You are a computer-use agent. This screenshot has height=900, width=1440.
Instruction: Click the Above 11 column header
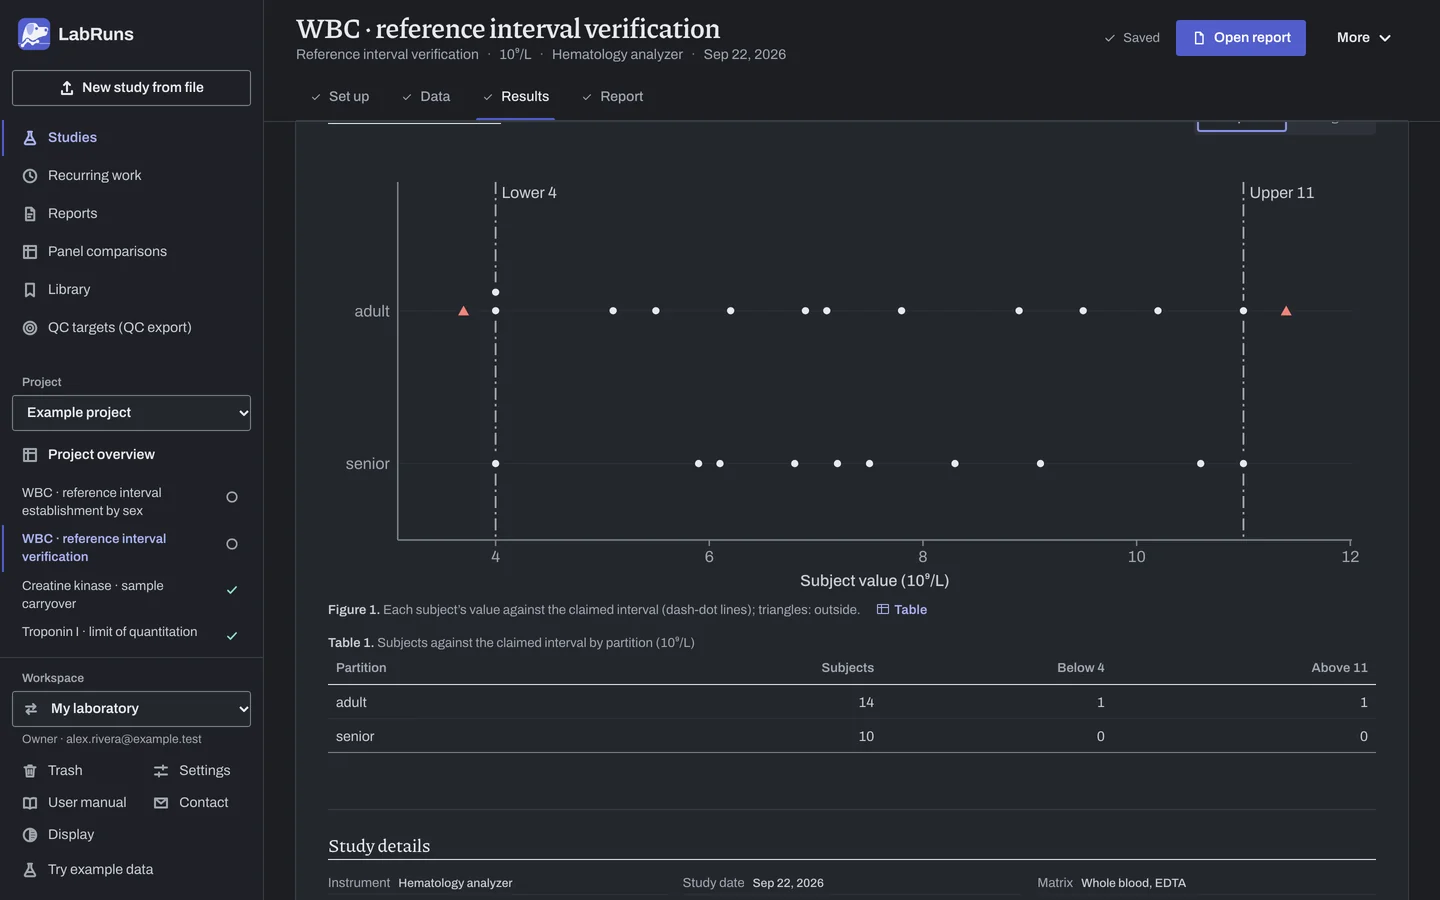[1339, 668]
